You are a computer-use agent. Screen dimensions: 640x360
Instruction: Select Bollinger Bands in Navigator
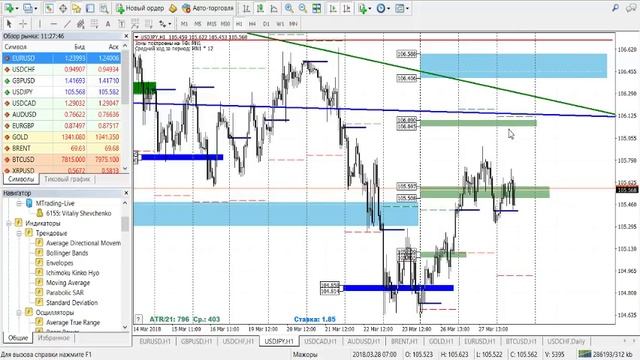pyautogui.click(x=67, y=253)
